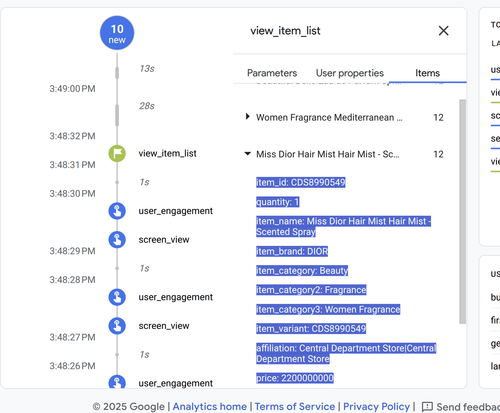
Task: Click the 28s timeline segment marker
Action: tap(117, 116)
